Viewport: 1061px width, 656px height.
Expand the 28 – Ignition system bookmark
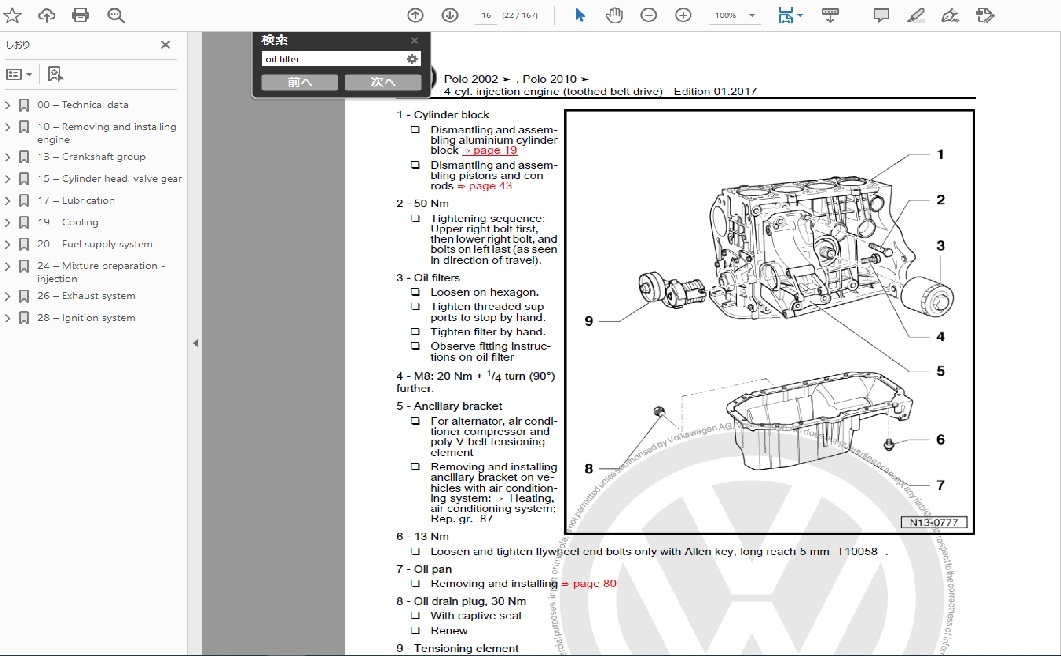[x=7, y=318]
